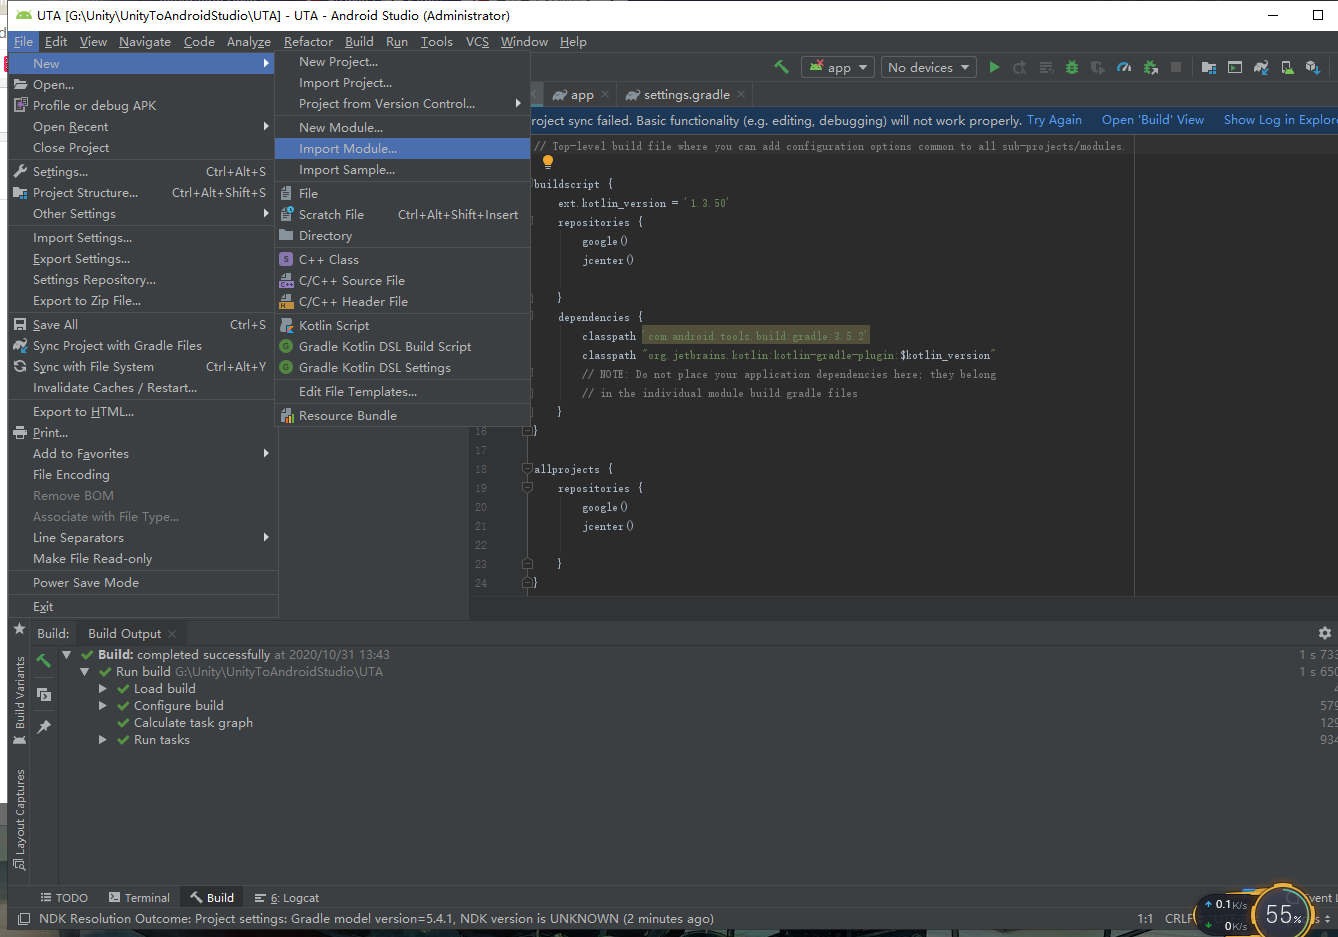Open Build Variants side panel
The height and width of the screenshot is (937, 1338).
tap(19, 700)
